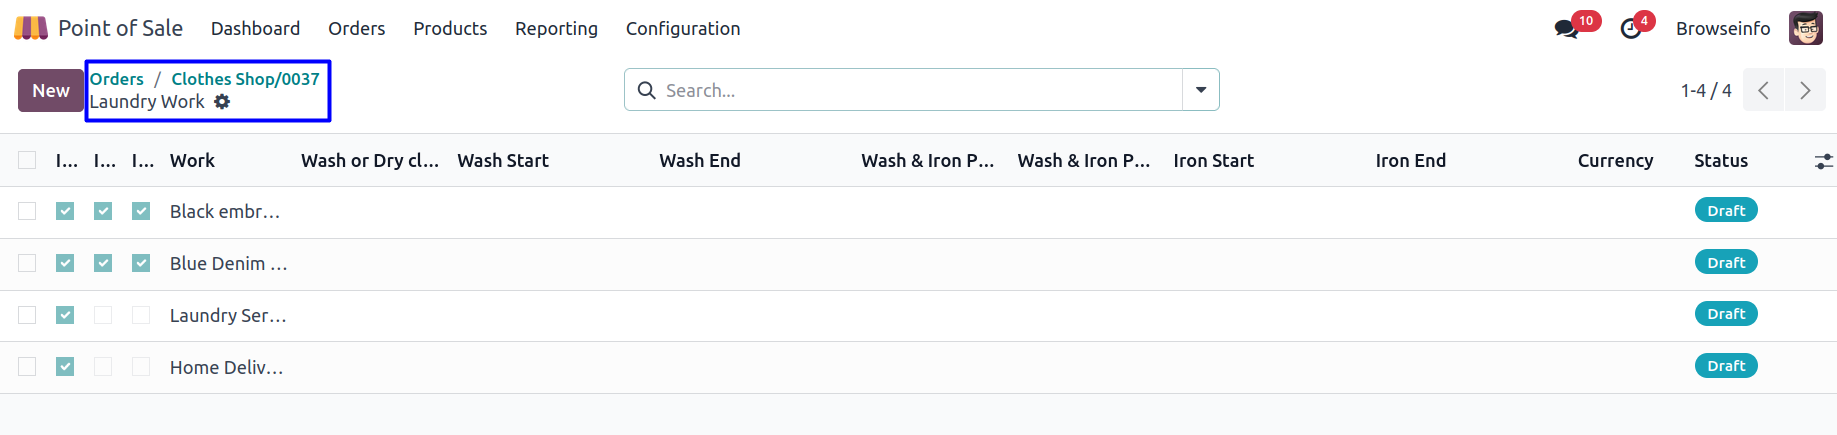Open the chat messages icon
This screenshot has height=435, width=1837.
tap(1566, 29)
